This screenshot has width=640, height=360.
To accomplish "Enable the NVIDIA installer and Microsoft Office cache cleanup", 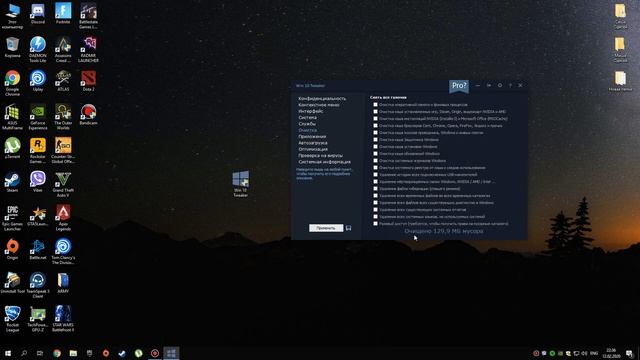I will click(376, 119).
